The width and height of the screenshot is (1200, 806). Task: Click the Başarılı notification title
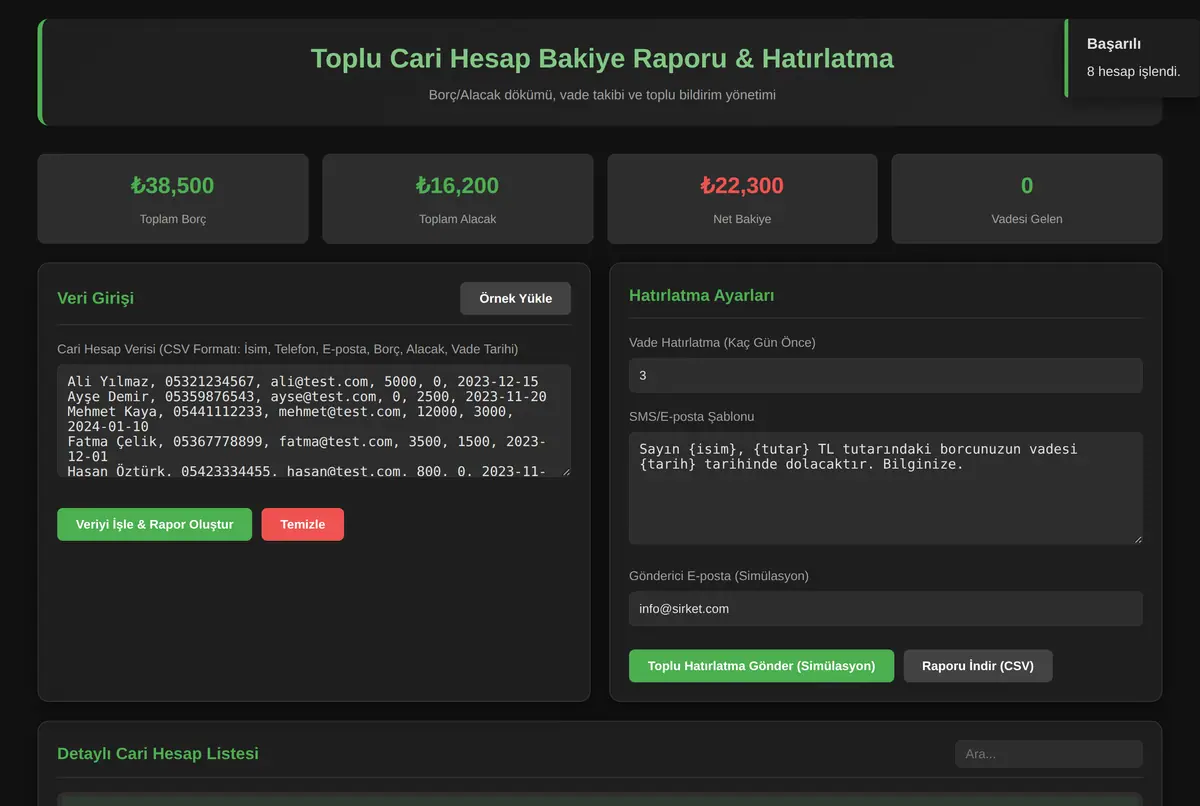tap(1114, 44)
